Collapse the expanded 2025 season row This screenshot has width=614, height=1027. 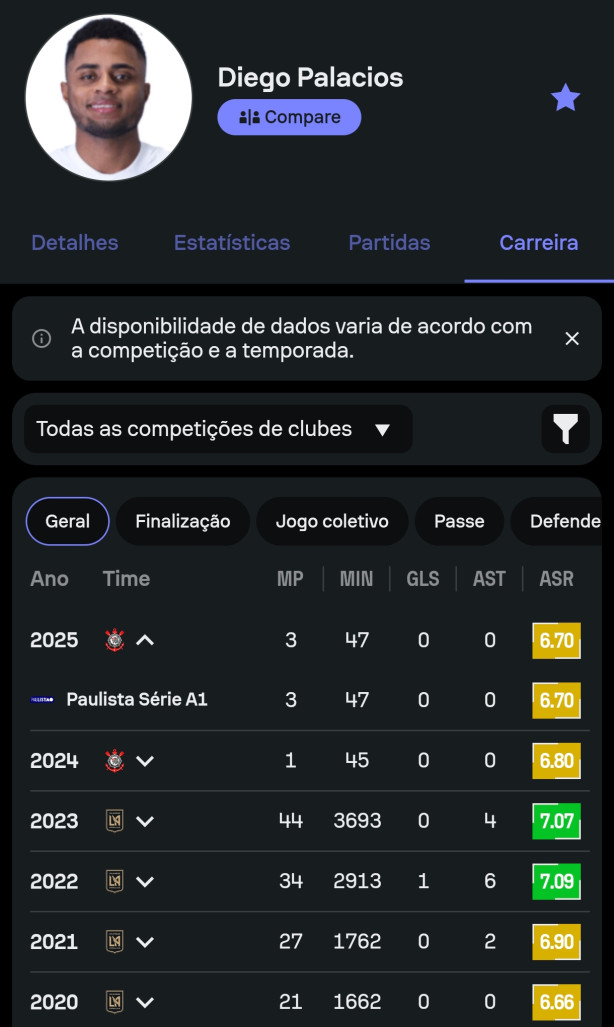tap(144, 640)
